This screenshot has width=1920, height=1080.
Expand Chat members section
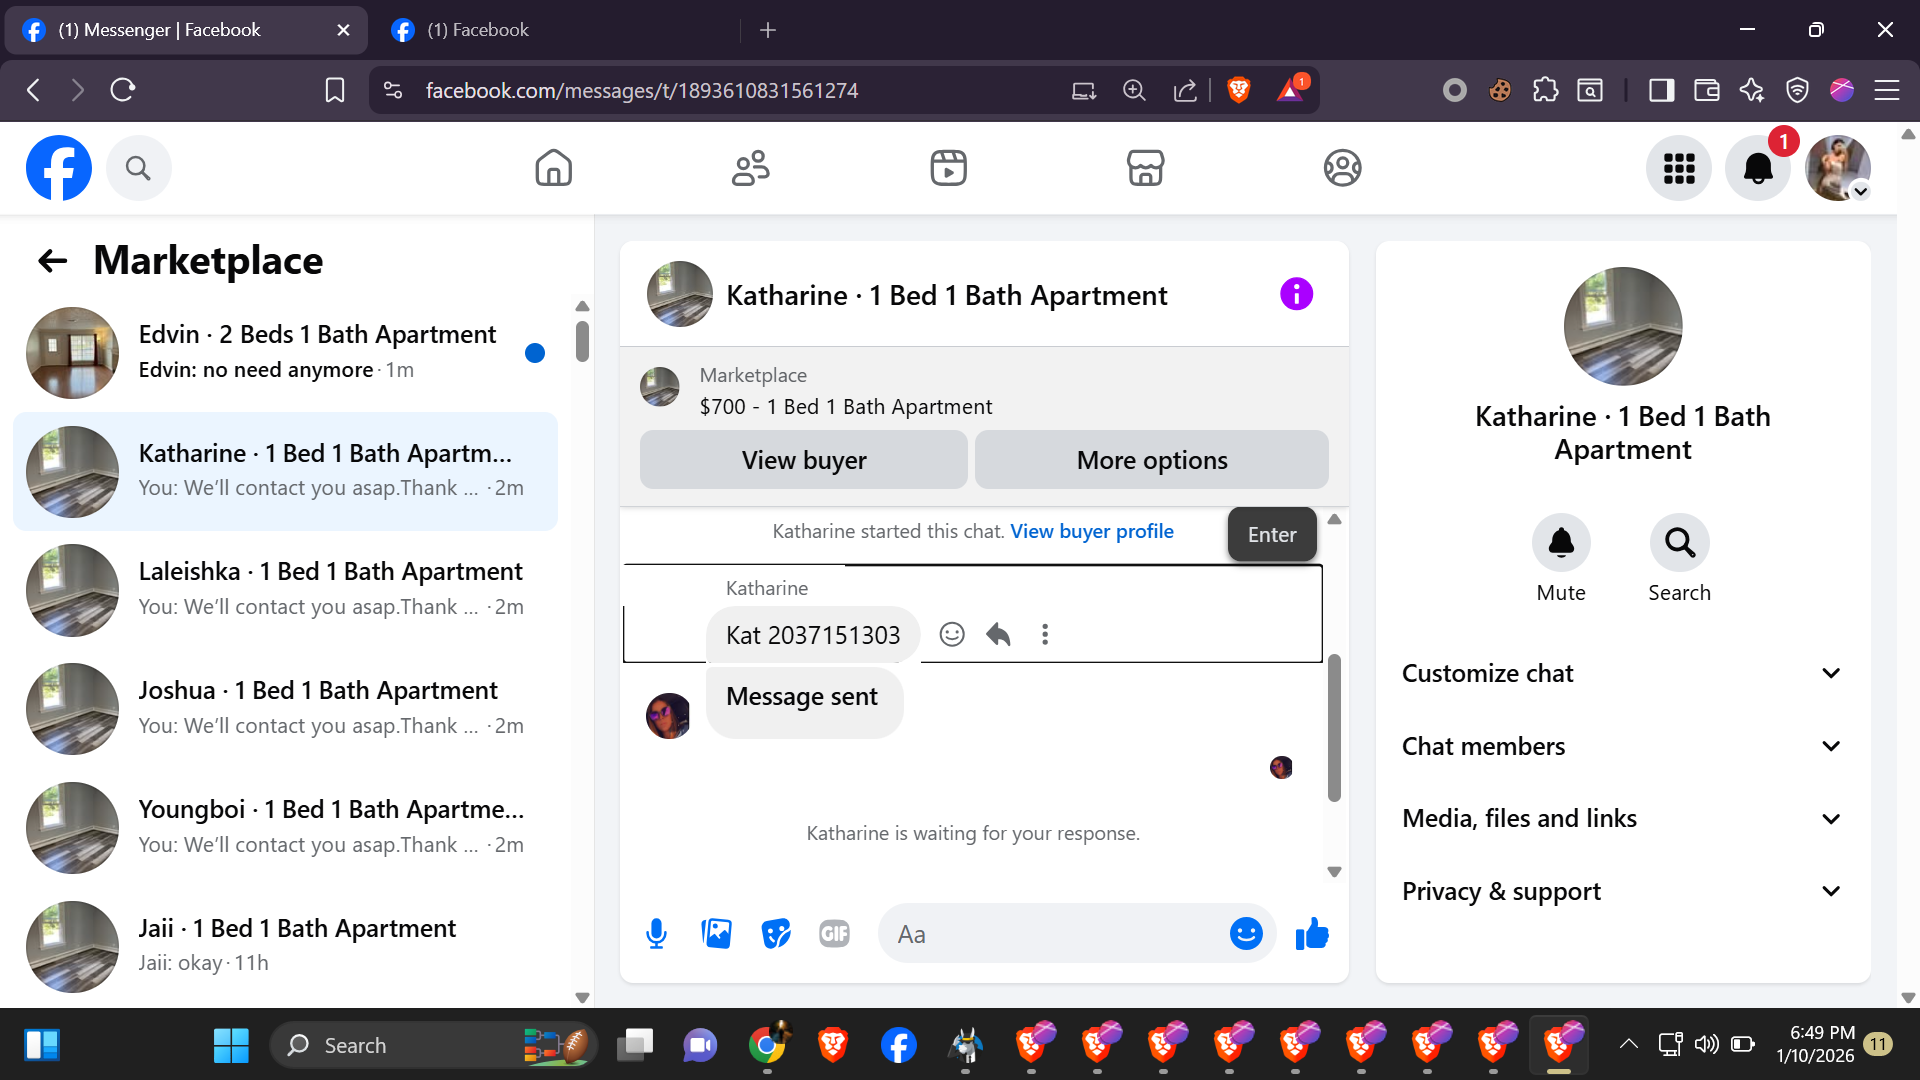point(1622,746)
